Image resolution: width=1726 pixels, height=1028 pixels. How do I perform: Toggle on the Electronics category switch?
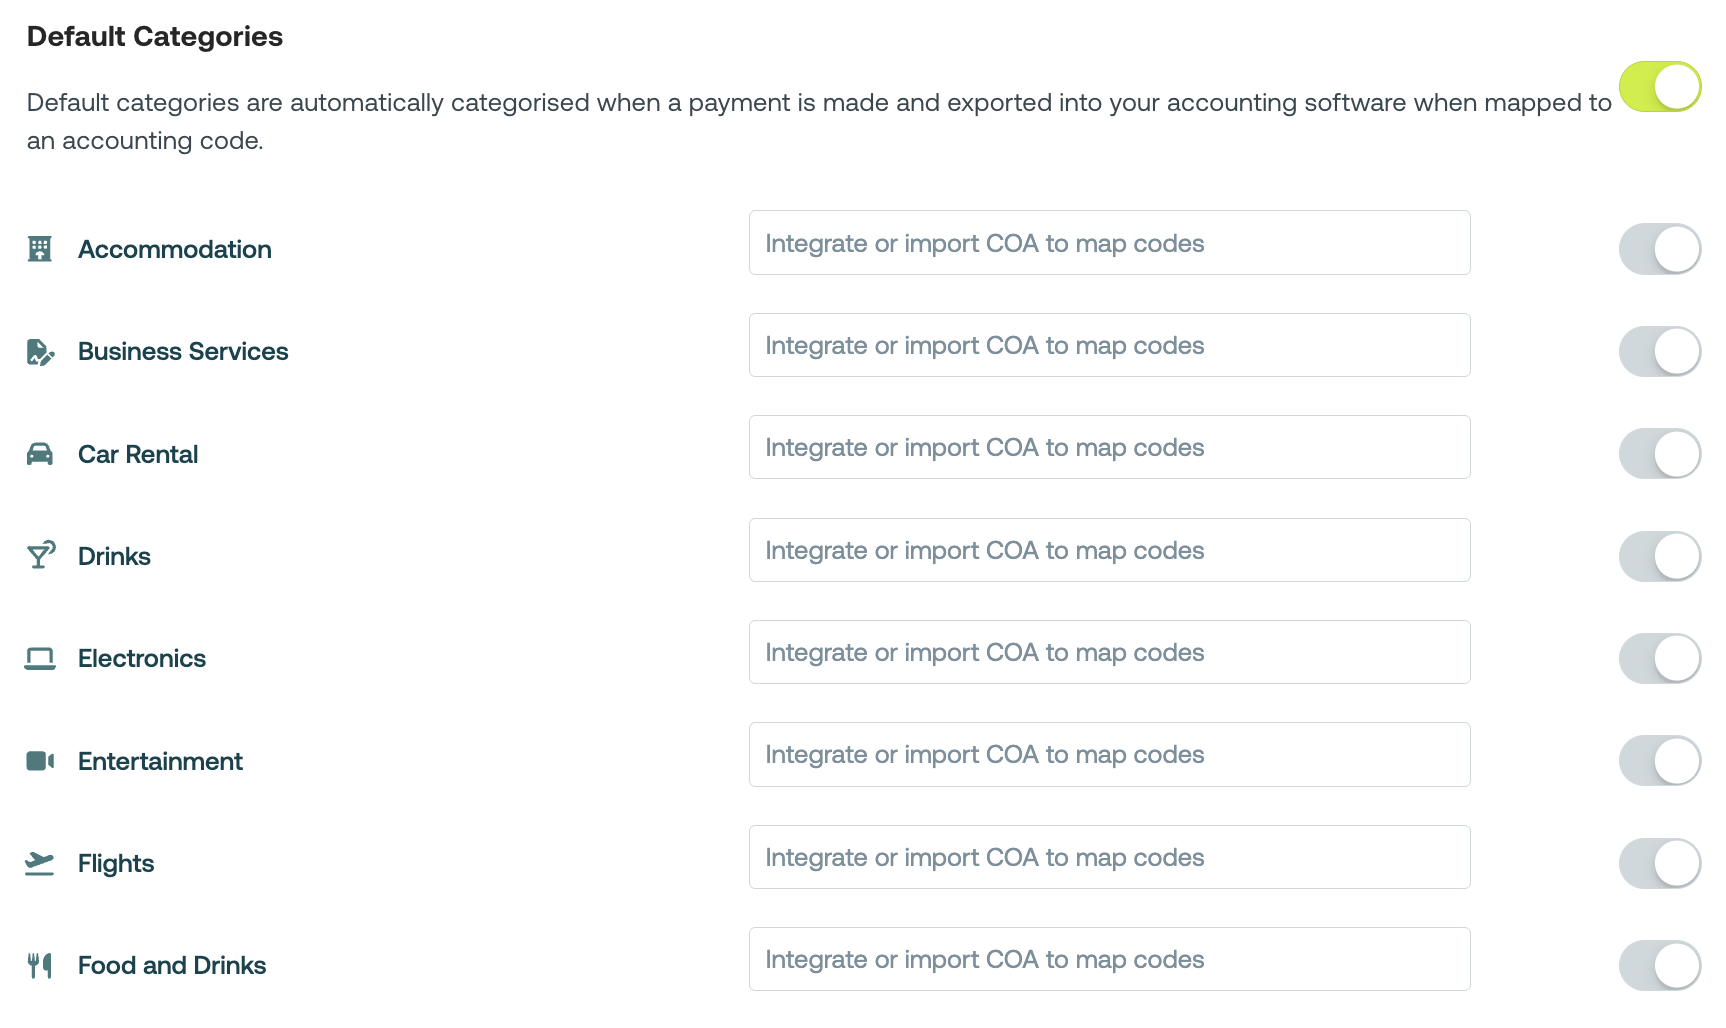tap(1659, 658)
